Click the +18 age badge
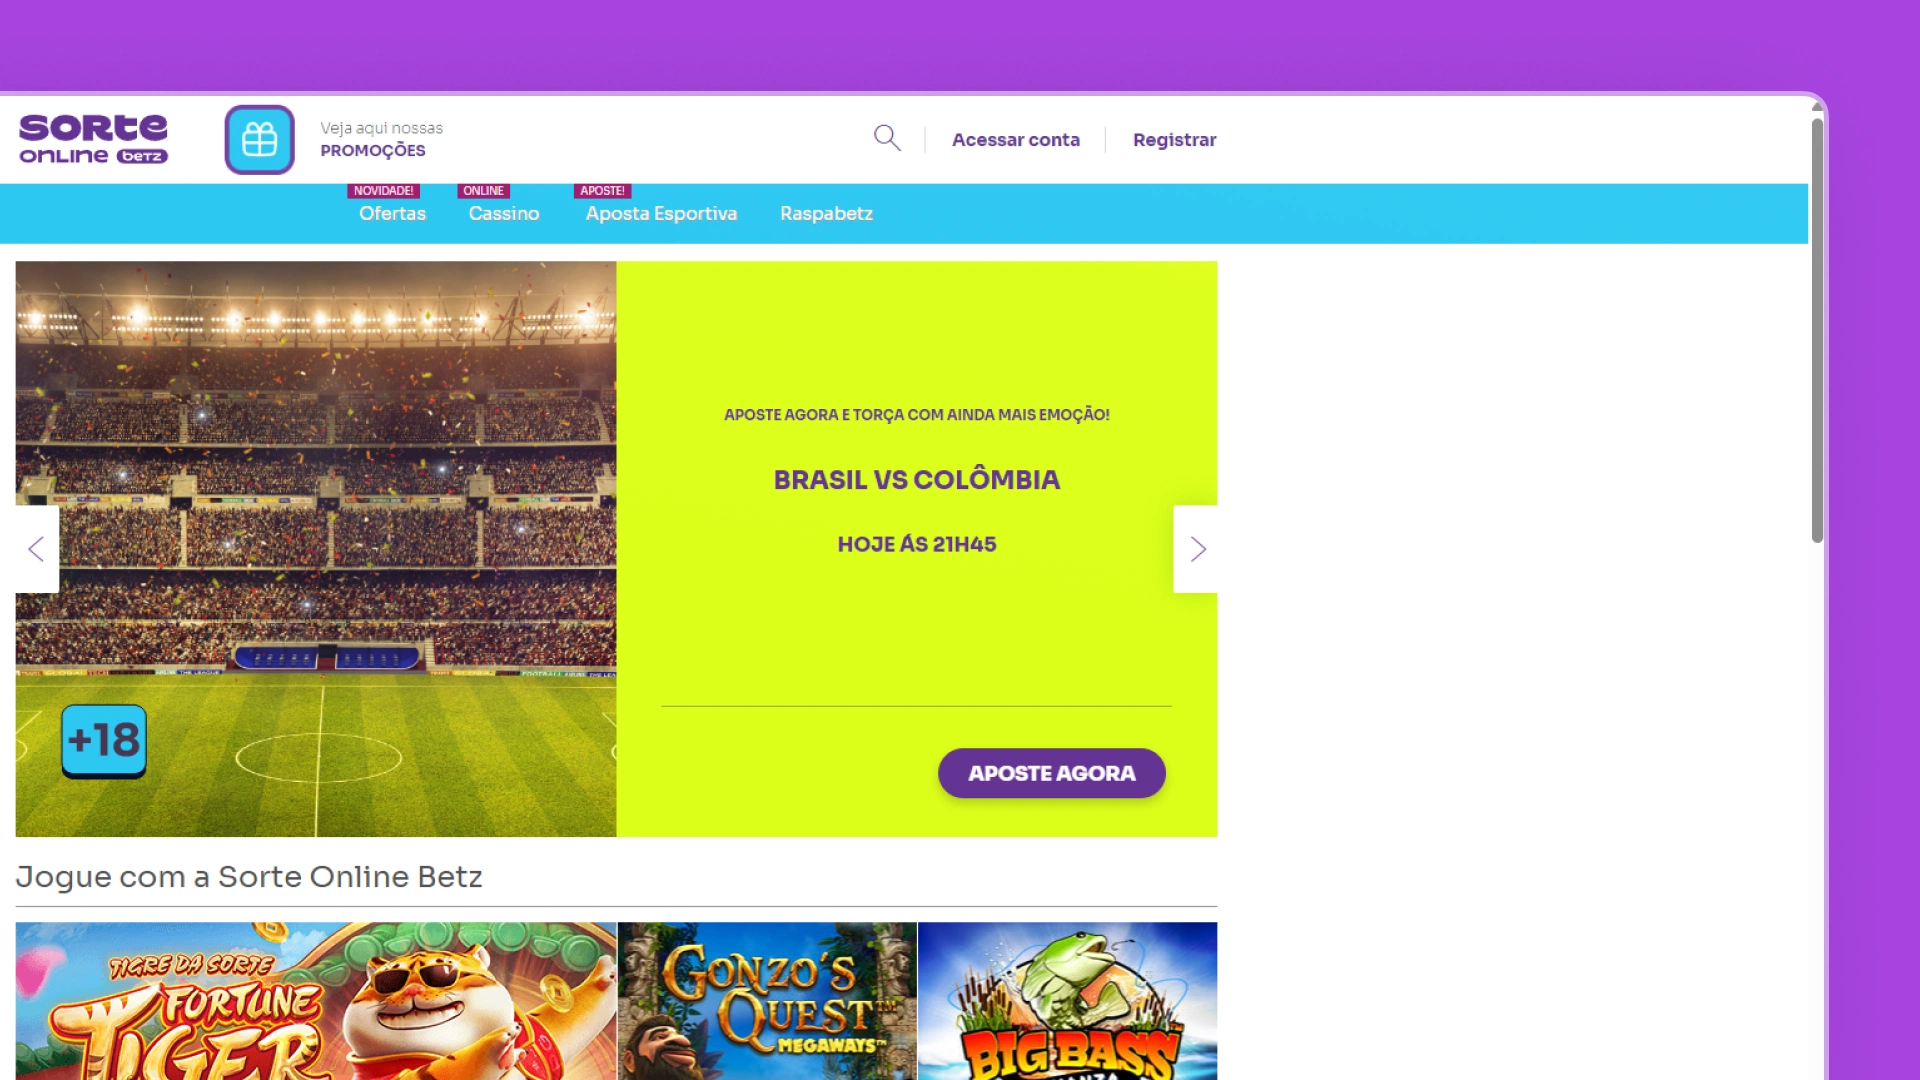Screen dimensions: 1920x1080 coord(104,741)
